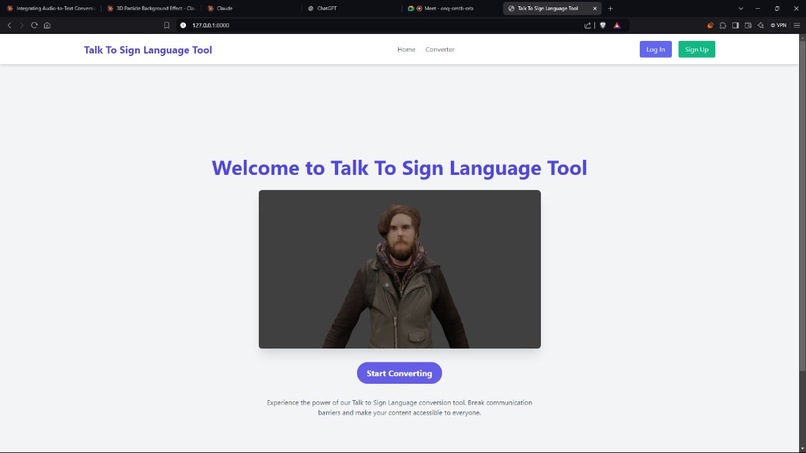Switch to 3D Particle Background Effect tab

coord(151,8)
